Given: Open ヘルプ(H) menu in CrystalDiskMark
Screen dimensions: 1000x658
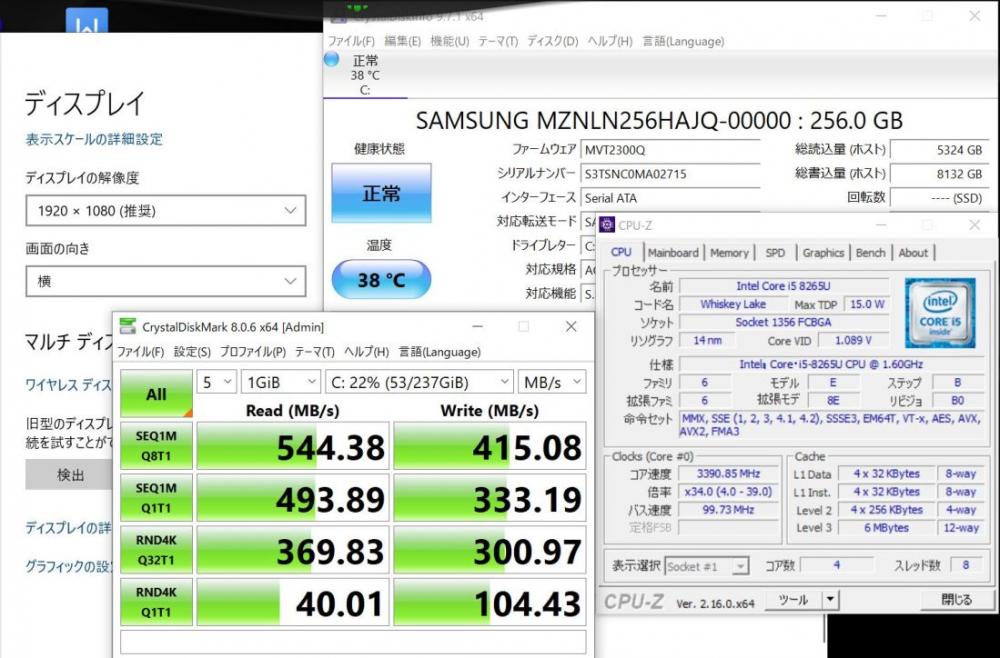Looking at the screenshot, I should pyautogui.click(x=366, y=352).
